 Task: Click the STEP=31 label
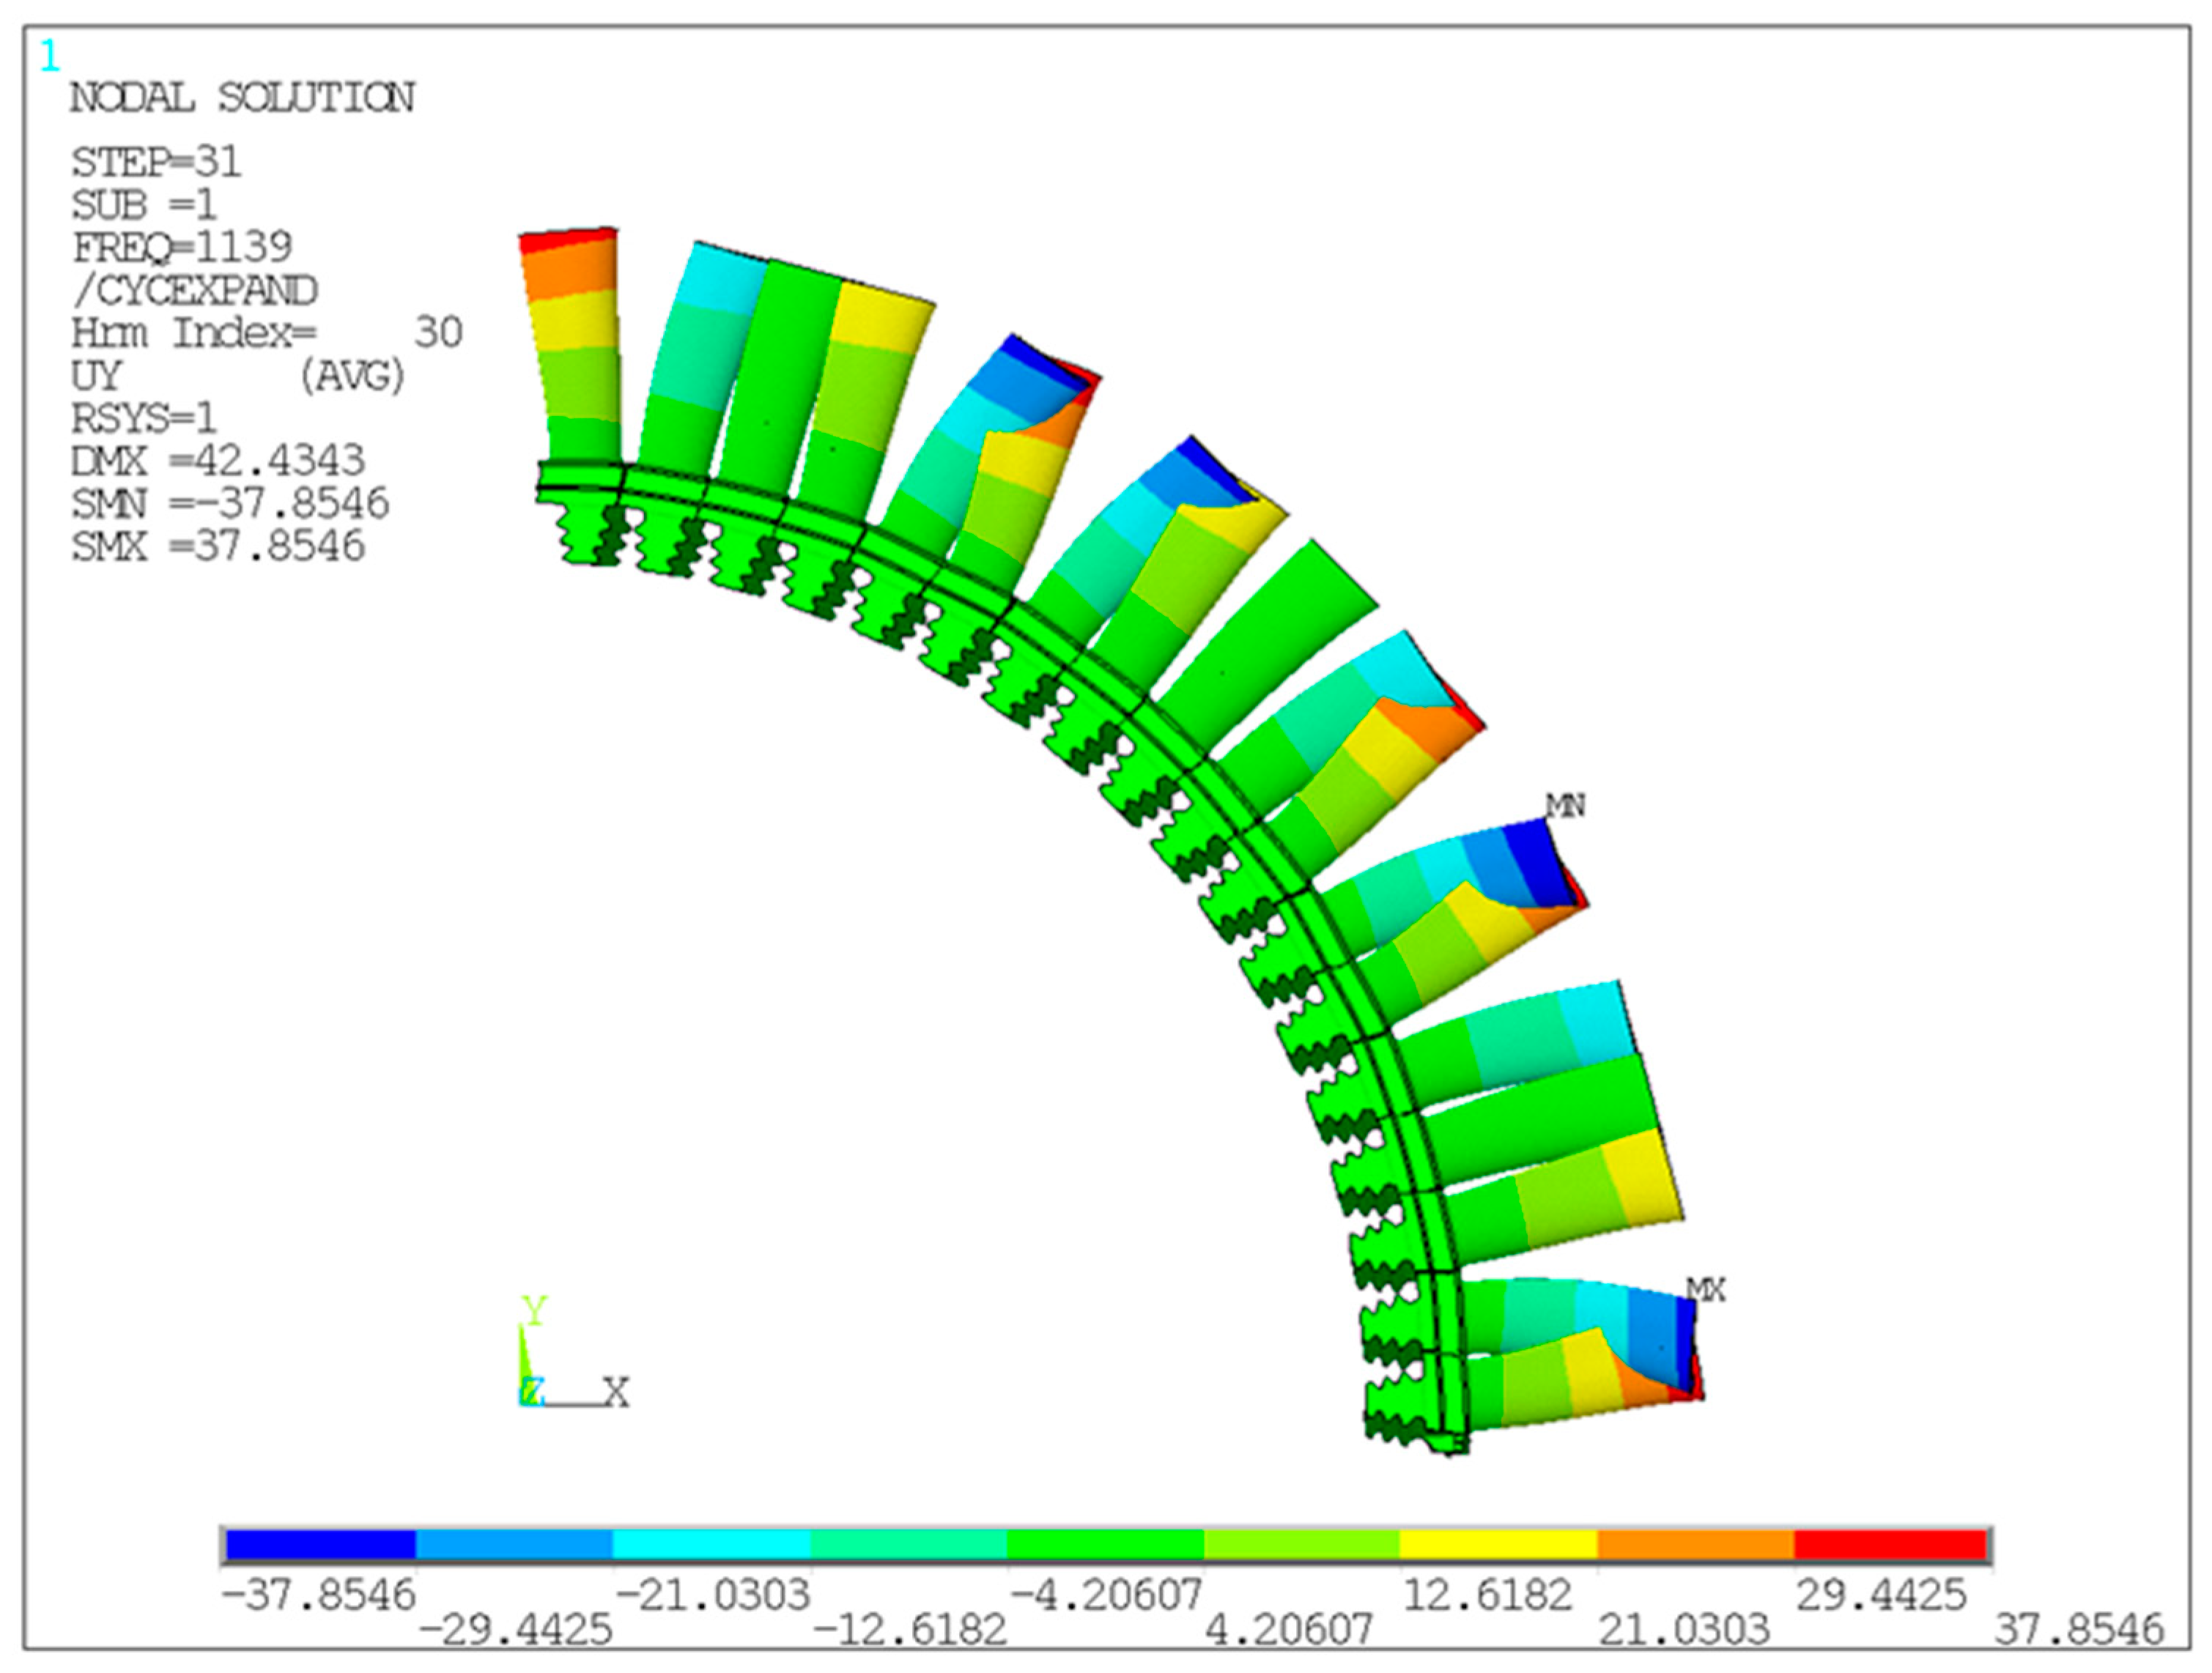pos(156,162)
